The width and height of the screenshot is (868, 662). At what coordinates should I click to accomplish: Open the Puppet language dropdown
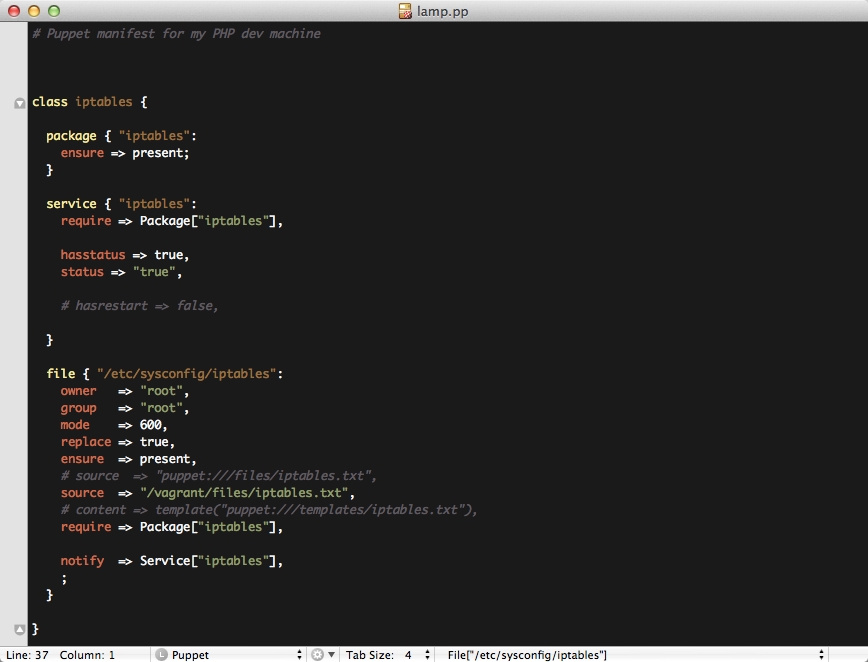click(229, 655)
